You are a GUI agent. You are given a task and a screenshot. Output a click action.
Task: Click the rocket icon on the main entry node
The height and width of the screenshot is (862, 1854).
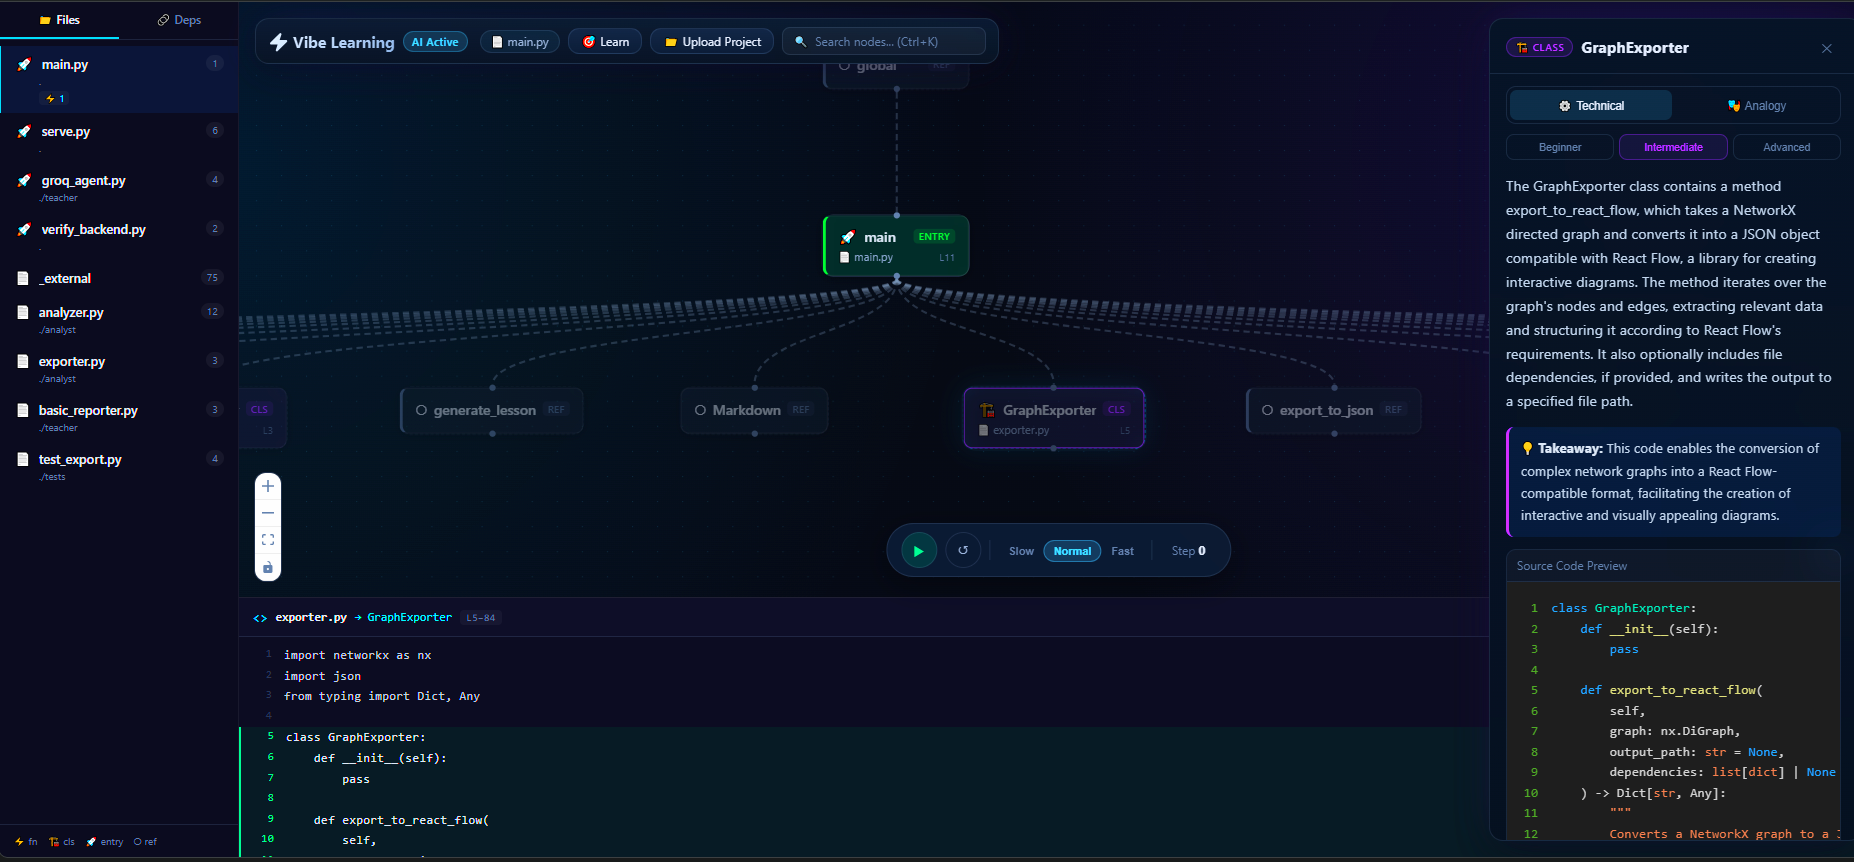pyautogui.click(x=848, y=237)
